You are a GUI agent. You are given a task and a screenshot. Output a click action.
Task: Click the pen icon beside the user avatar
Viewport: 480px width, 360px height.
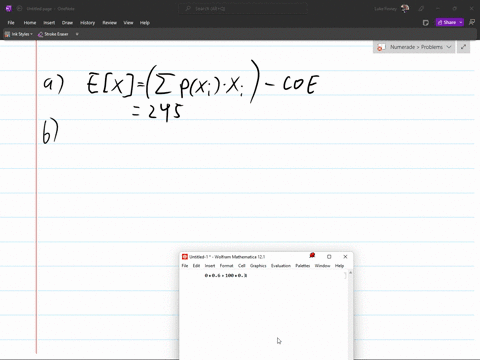[x=421, y=9]
